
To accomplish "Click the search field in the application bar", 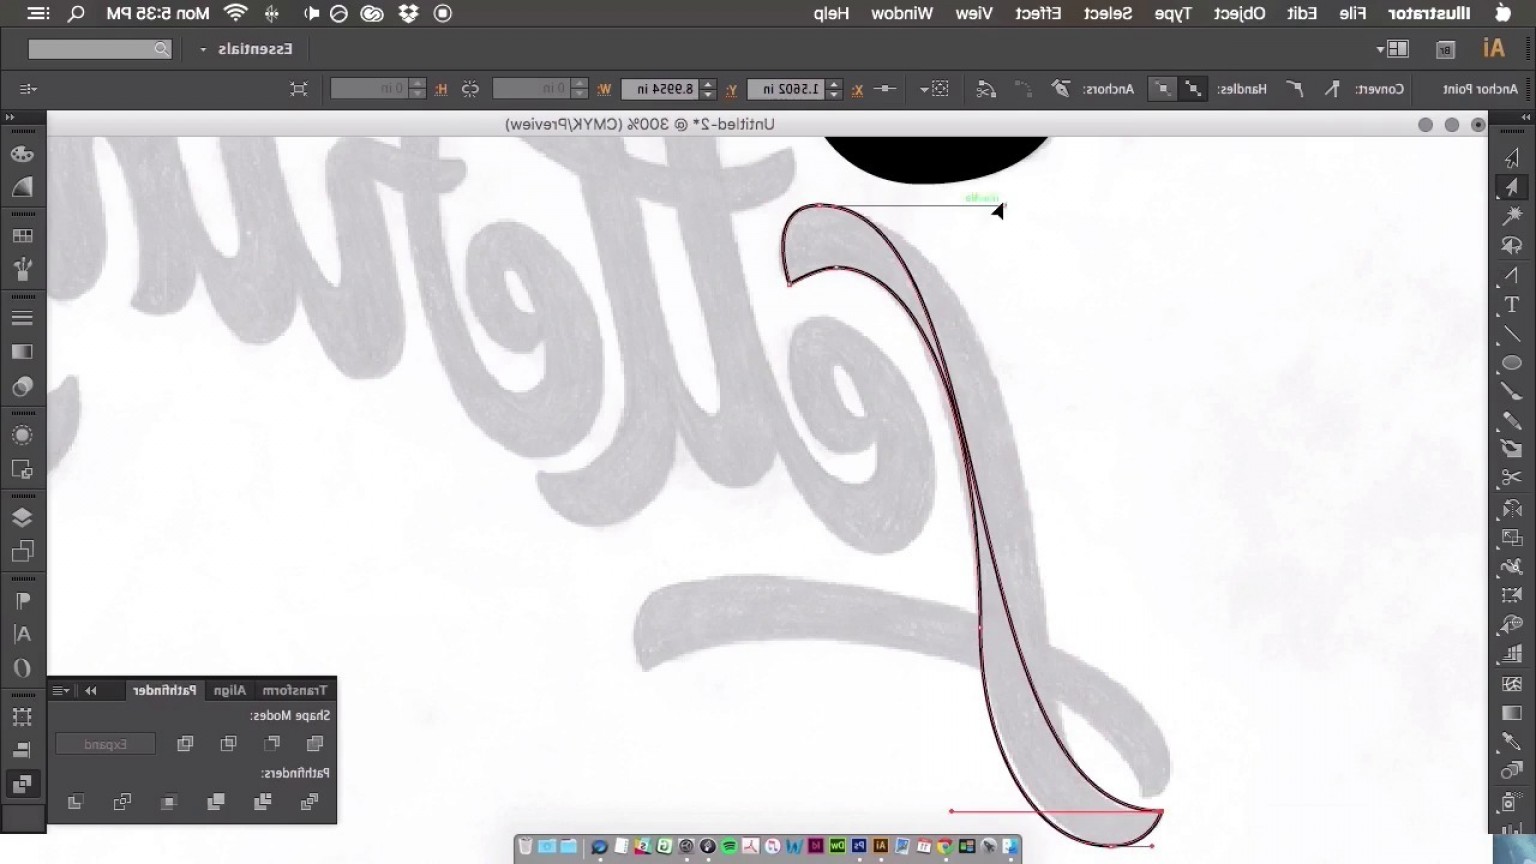I will click(100, 48).
